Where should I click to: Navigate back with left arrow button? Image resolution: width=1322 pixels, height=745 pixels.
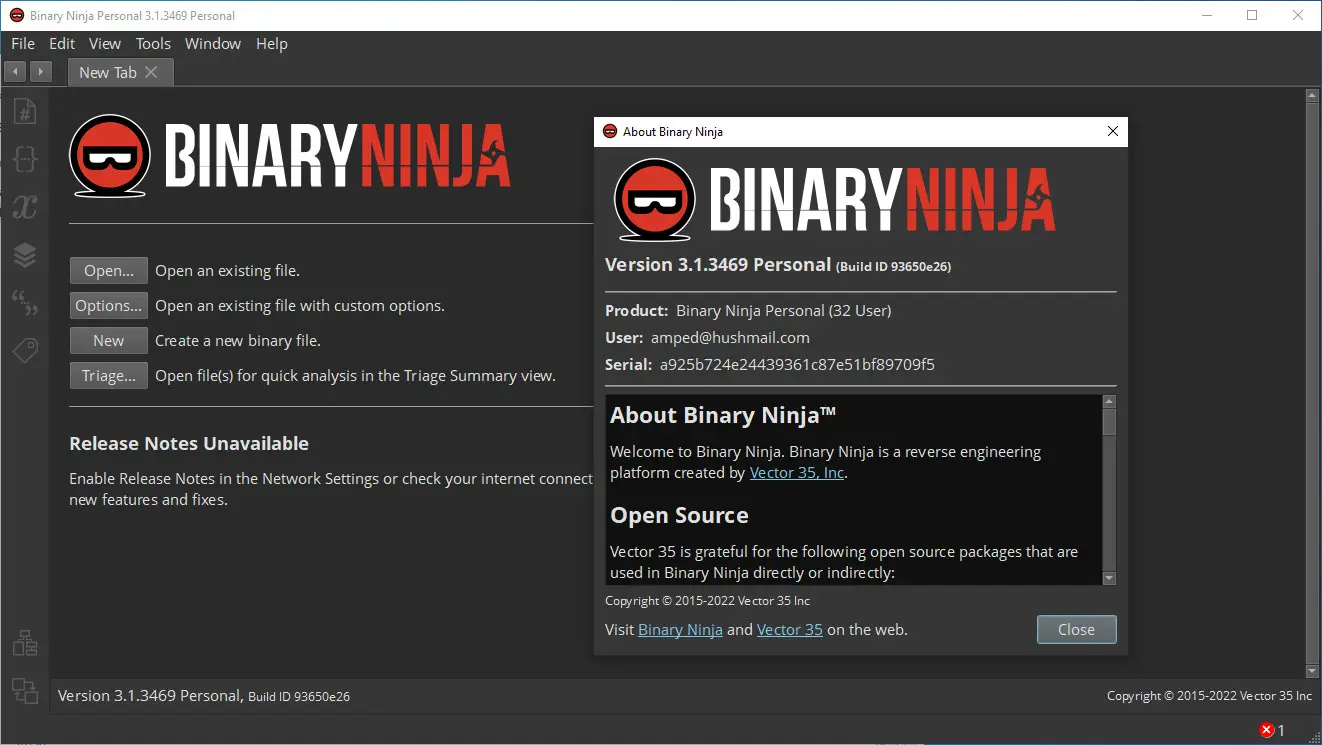tap(16, 72)
